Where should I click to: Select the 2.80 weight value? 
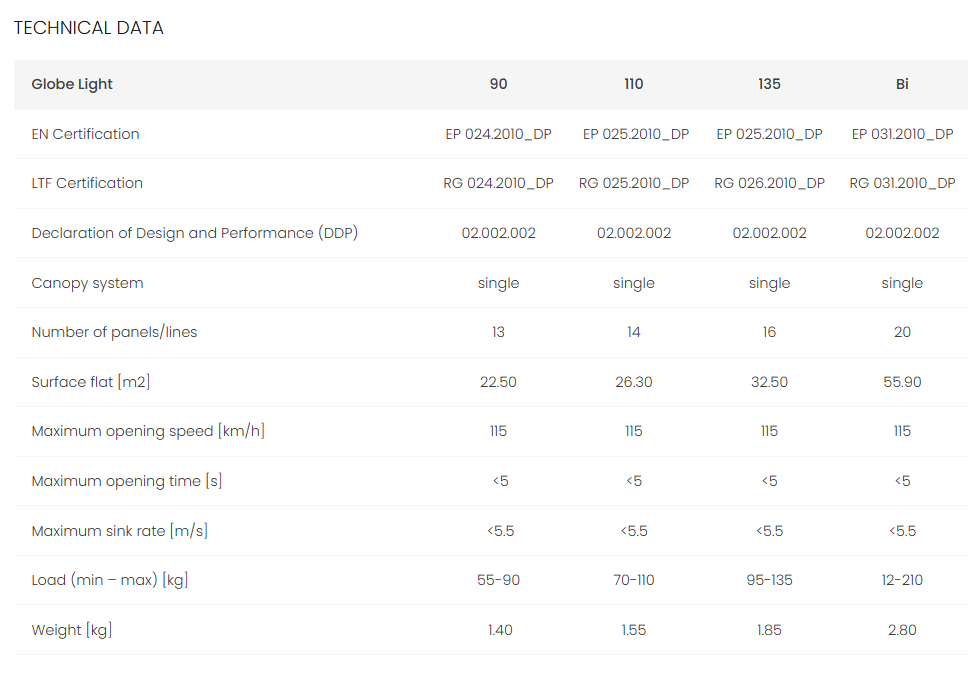[902, 630]
